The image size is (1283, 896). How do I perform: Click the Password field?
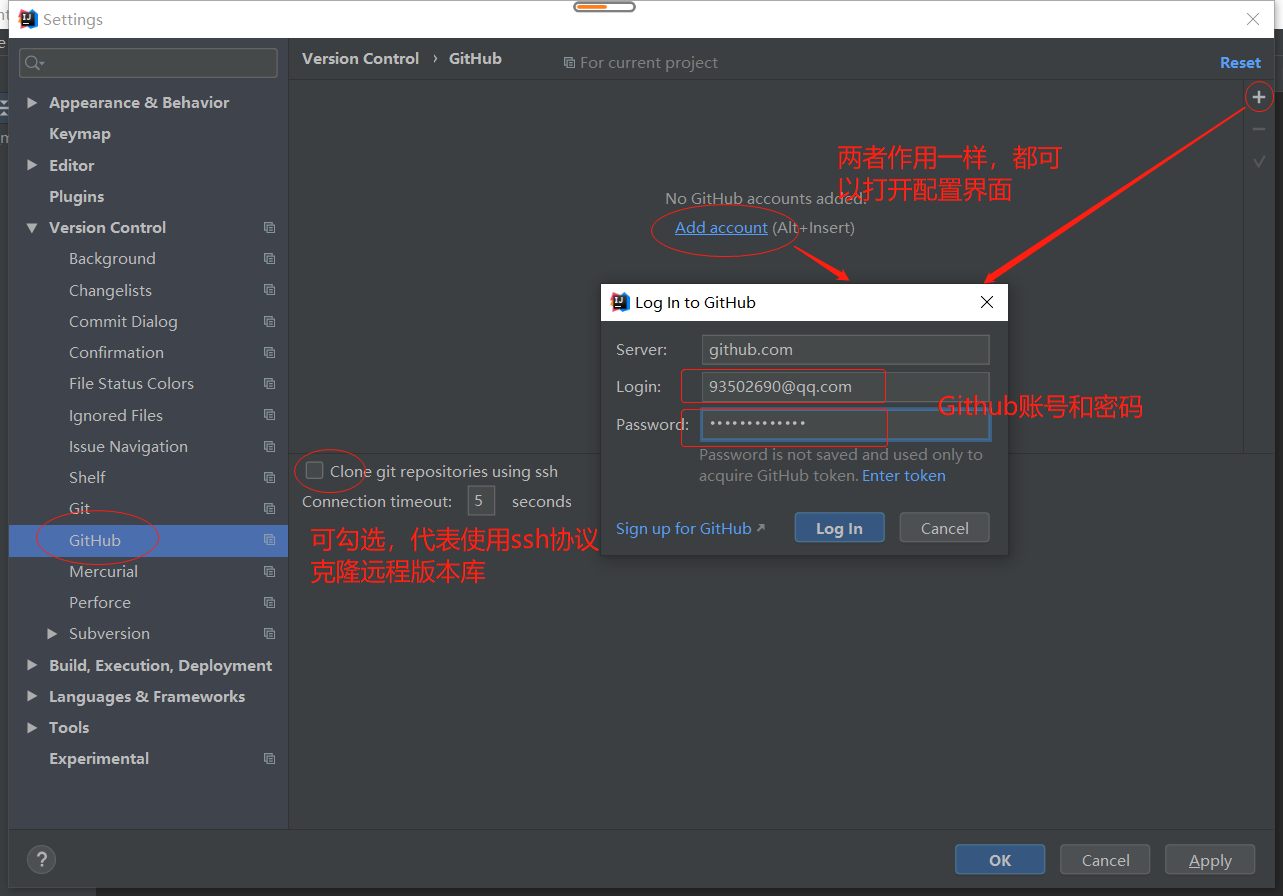845,424
